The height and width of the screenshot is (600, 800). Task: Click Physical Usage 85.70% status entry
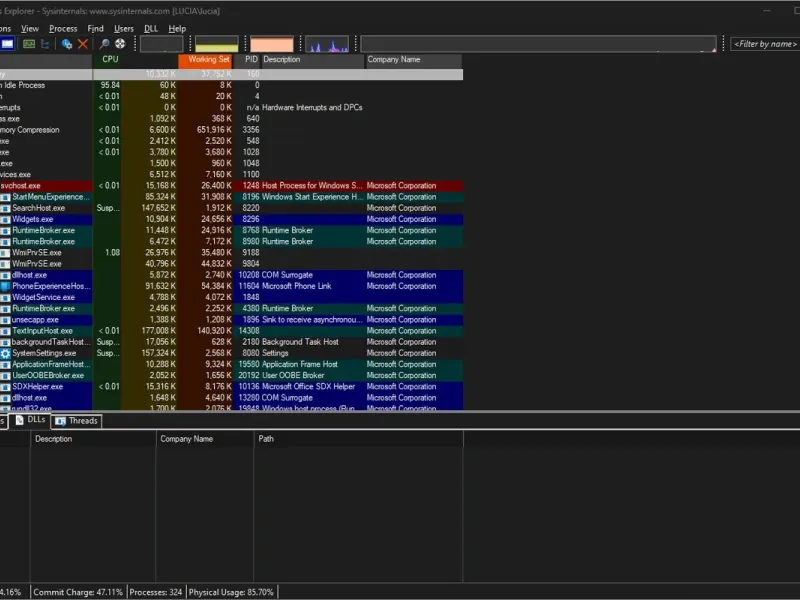tap(231, 592)
